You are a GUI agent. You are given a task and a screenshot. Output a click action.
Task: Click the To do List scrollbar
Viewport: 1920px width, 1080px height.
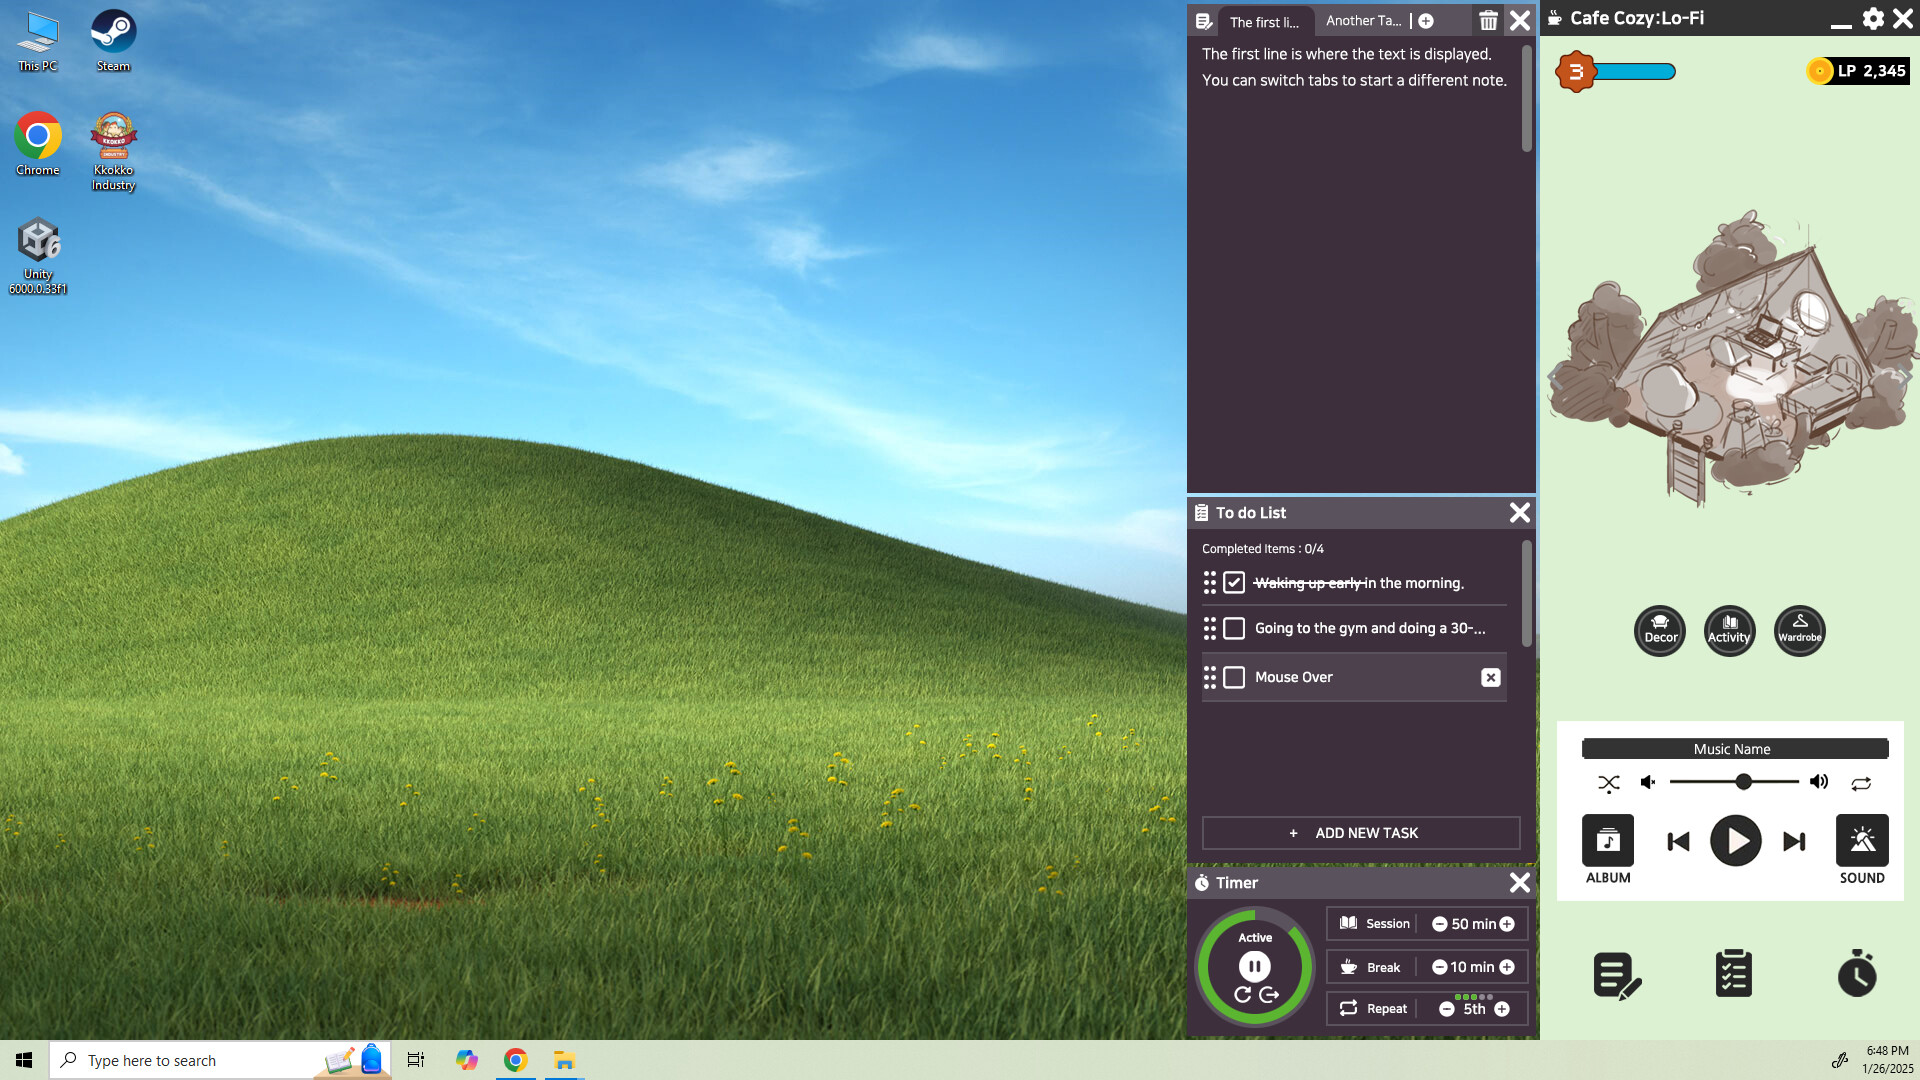(x=1526, y=594)
